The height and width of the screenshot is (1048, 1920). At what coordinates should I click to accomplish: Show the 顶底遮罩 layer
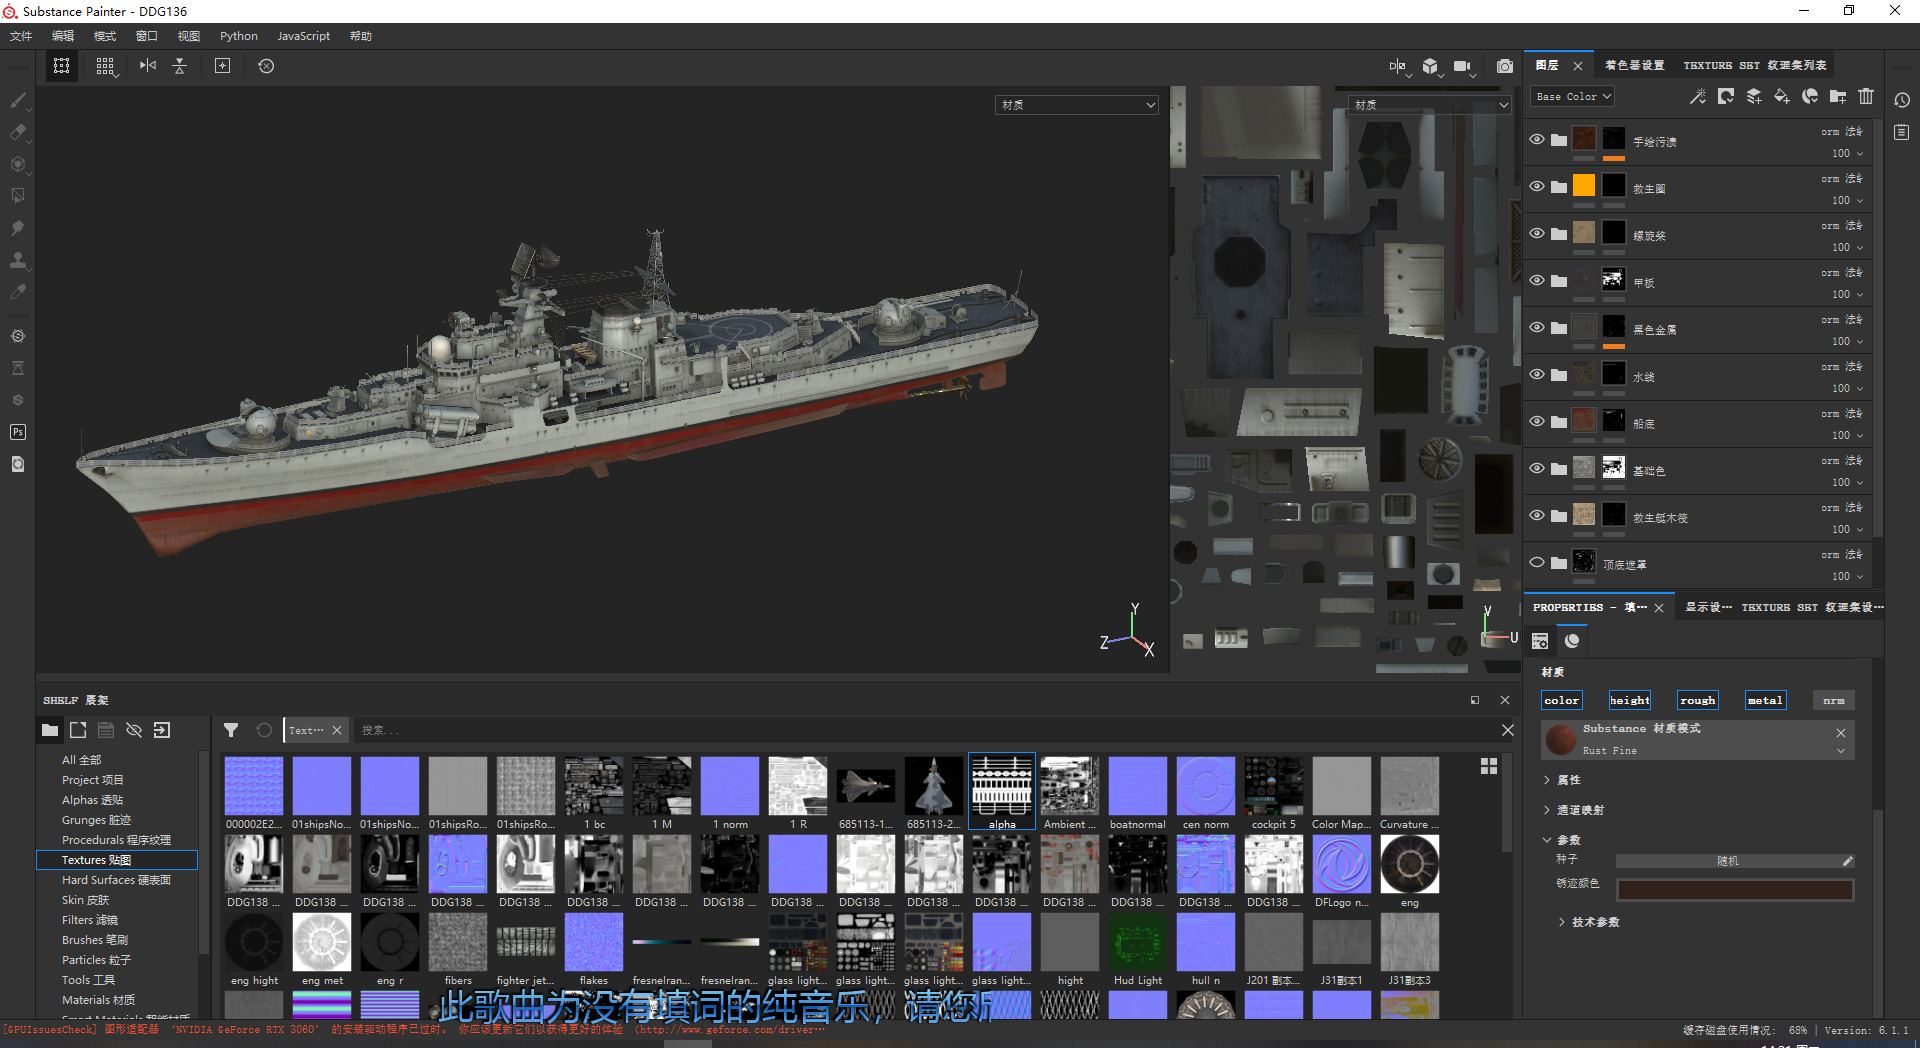(x=1537, y=562)
